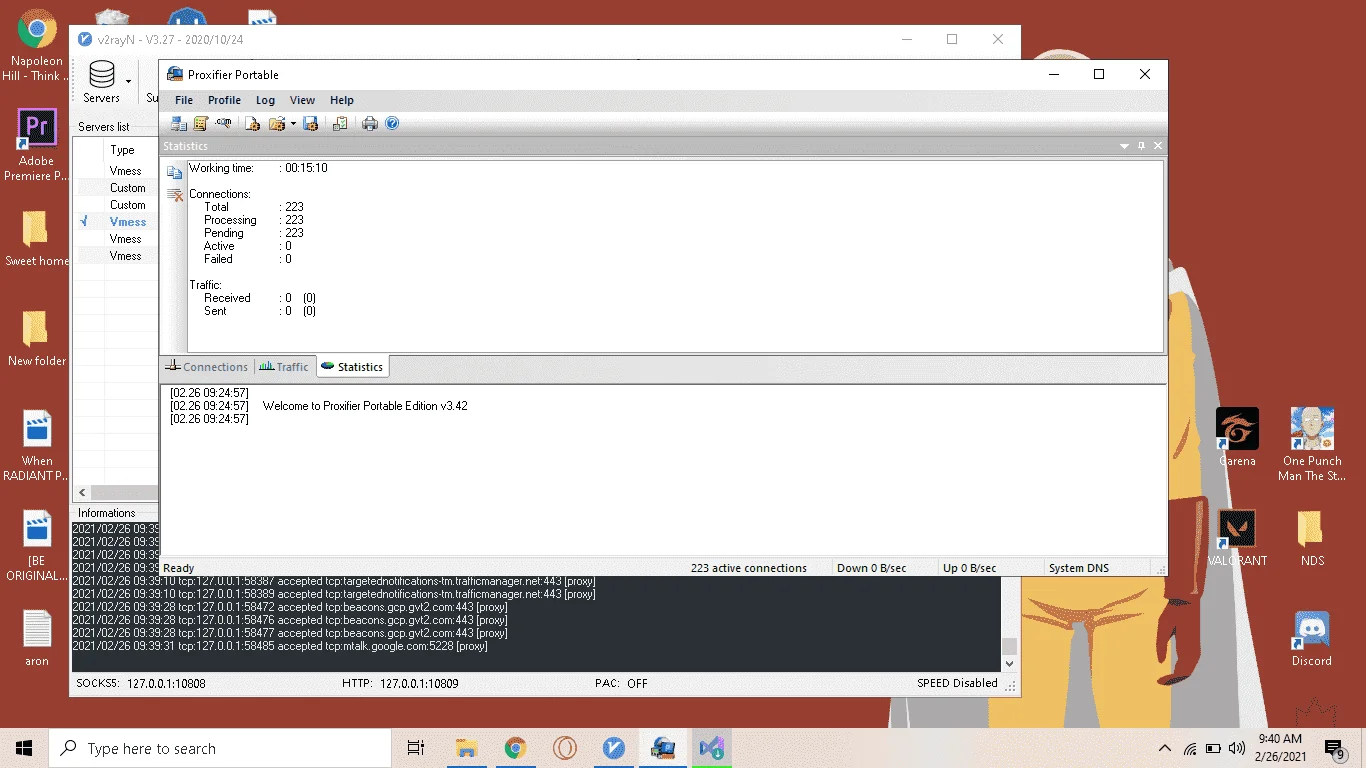Open the File menu in Proxifier
Screen dimensions: 1366x768
(184, 100)
